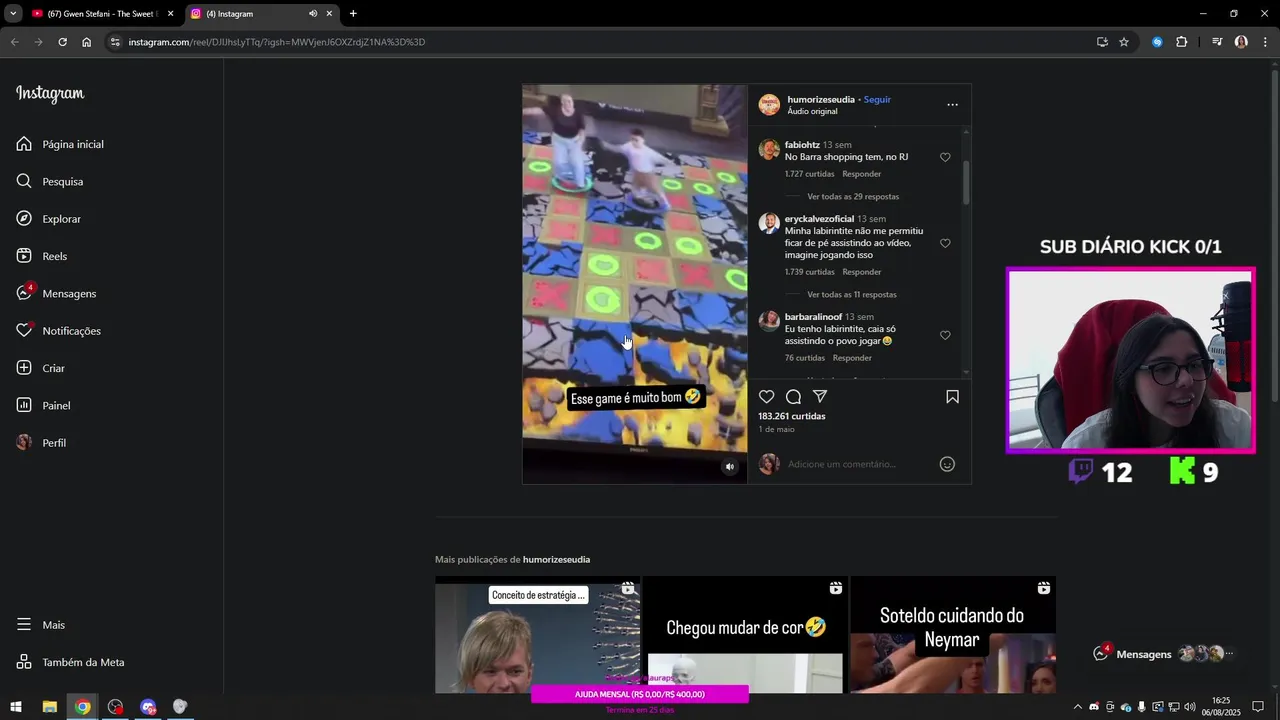1280x720 pixels.
Task: Open Discord from the taskbar
Action: coord(149,707)
